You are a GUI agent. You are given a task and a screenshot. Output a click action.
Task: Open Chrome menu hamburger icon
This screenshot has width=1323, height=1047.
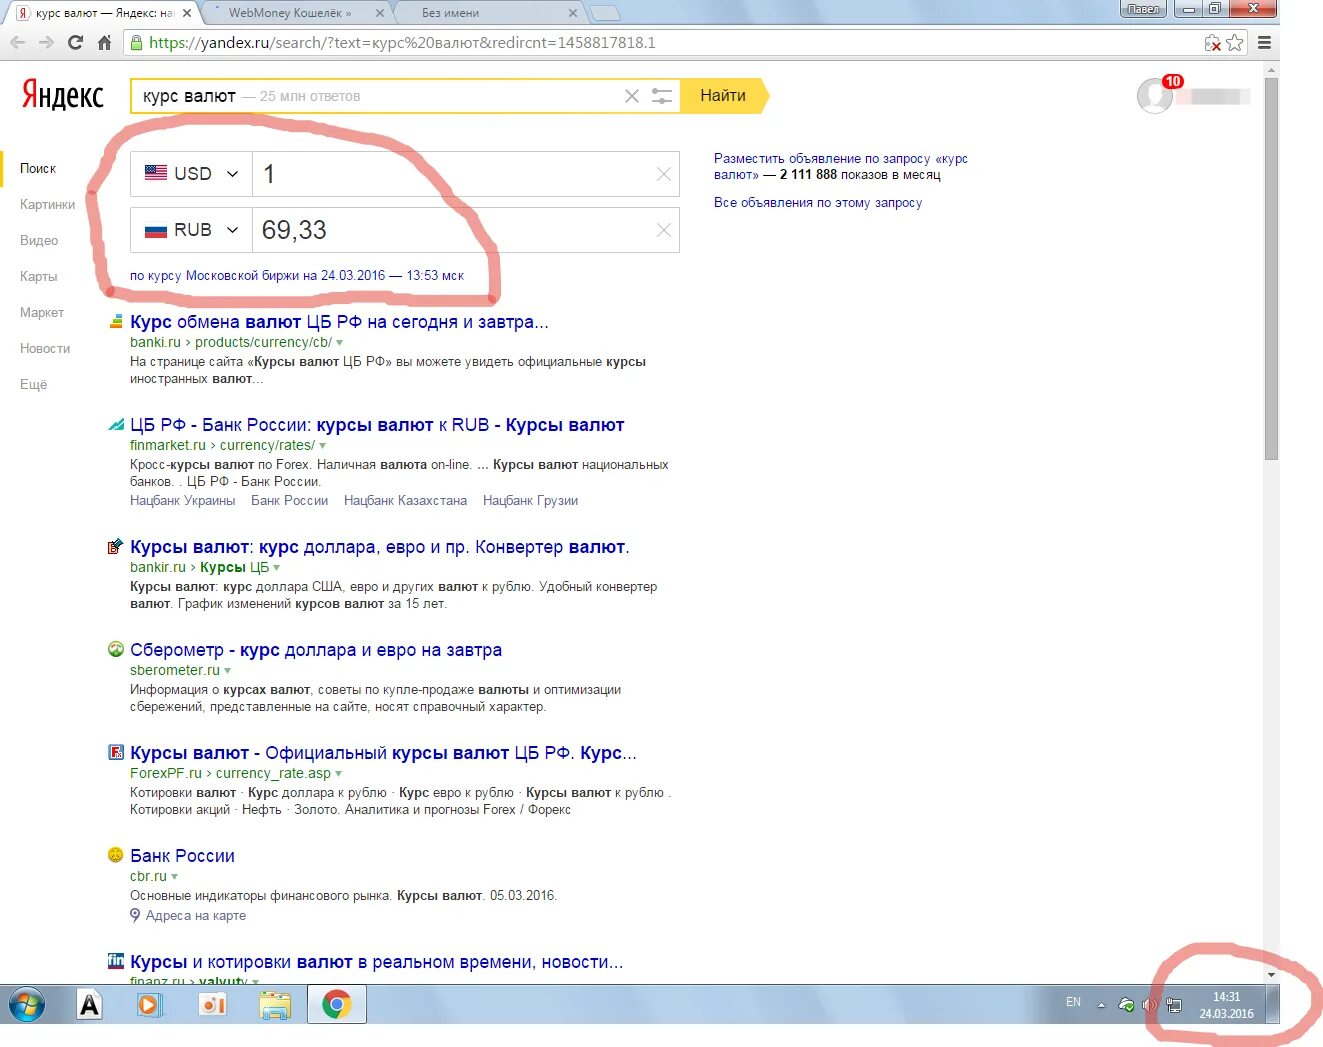pyautogui.click(x=1264, y=43)
